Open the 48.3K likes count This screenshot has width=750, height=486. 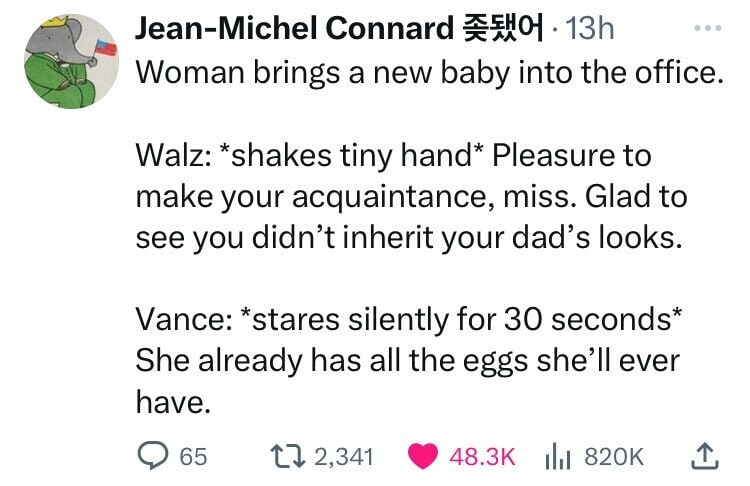[x=482, y=456]
